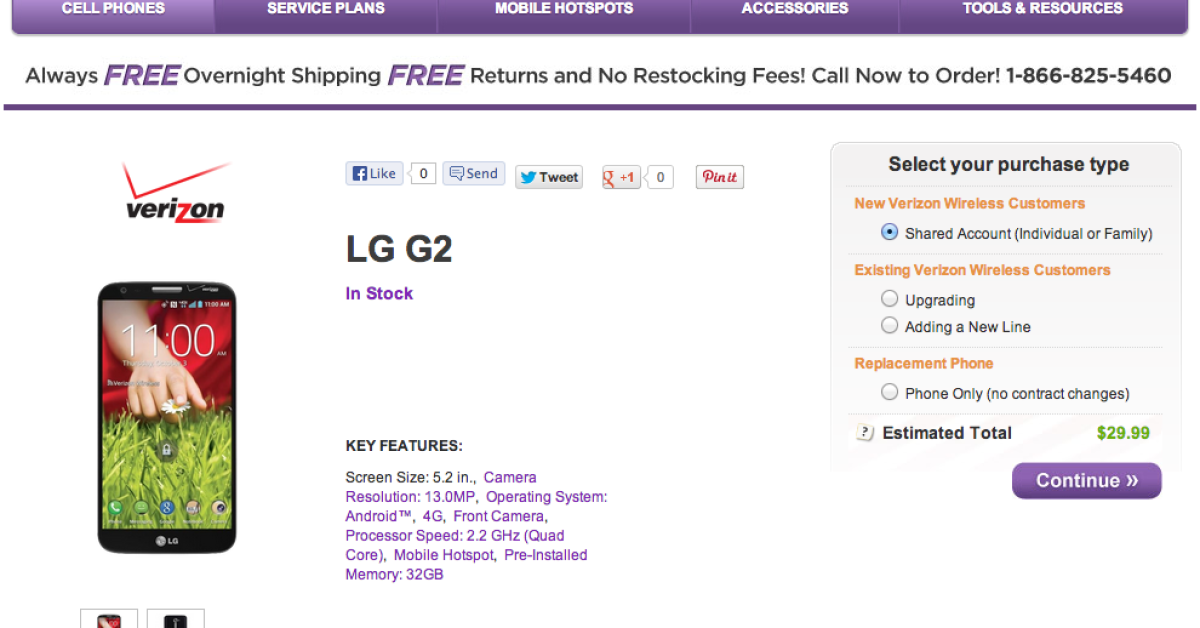
Task: Click the Facebook Like button
Action: [x=374, y=173]
